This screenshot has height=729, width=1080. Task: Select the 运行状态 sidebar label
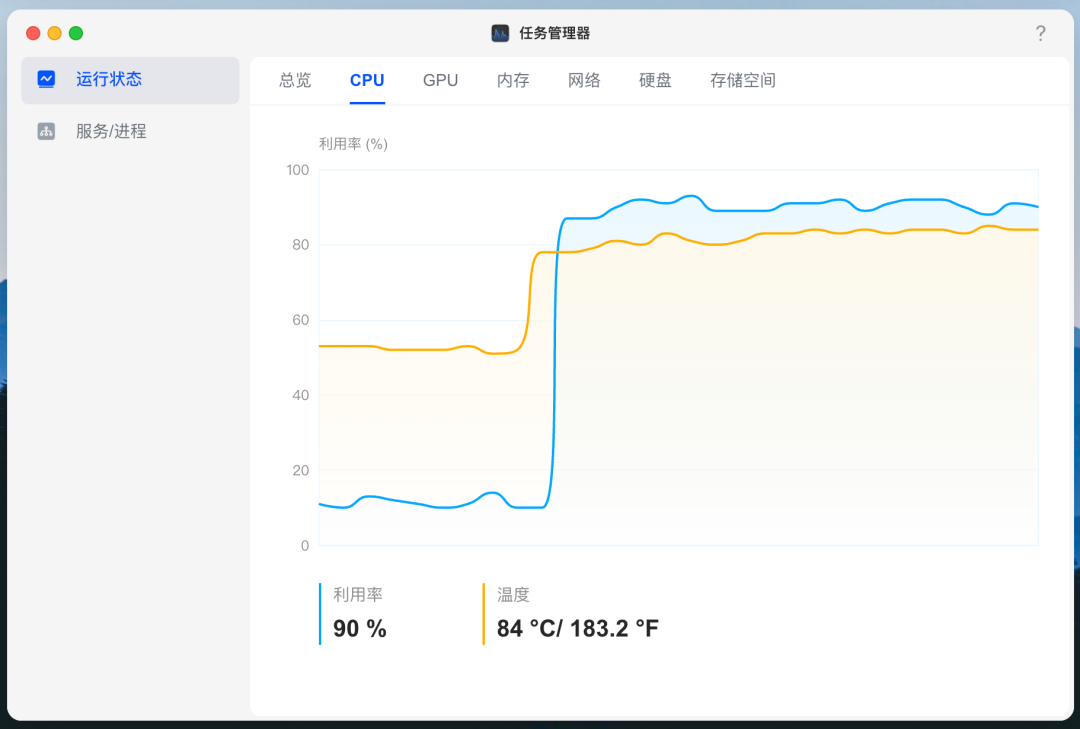tap(109, 79)
